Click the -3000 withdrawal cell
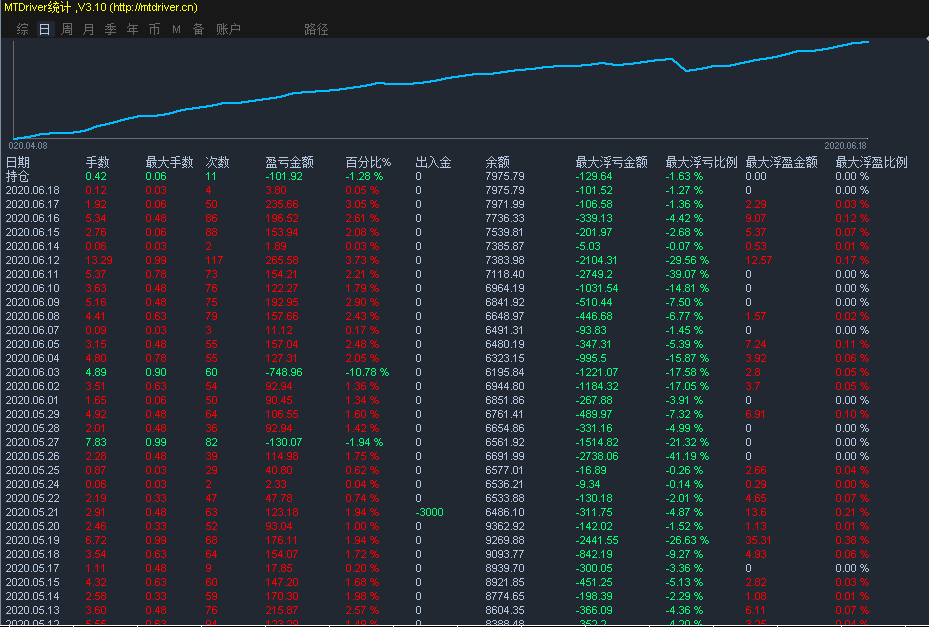Image resolution: width=929 pixels, height=627 pixels. [x=430, y=512]
